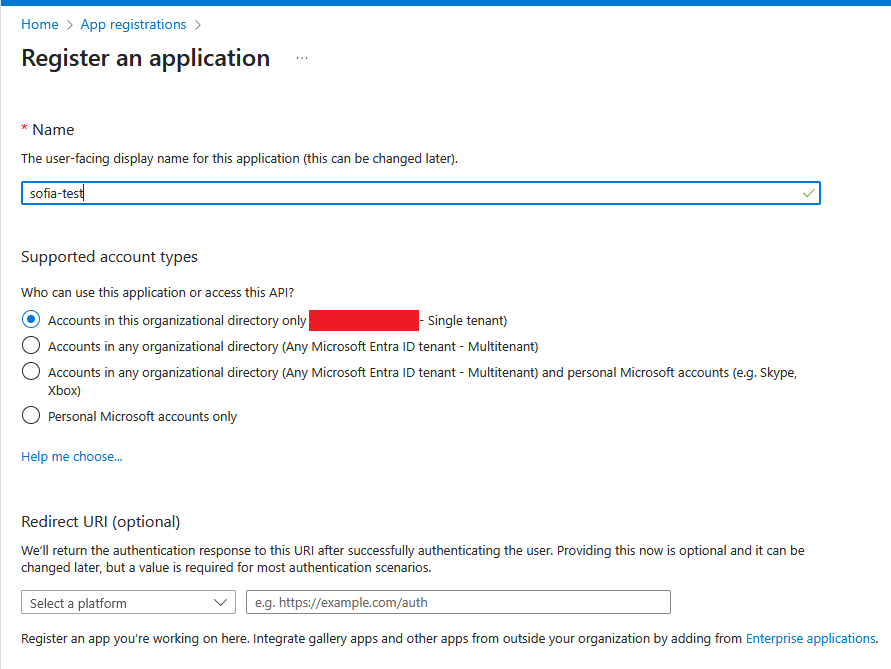
Task: Click the chevron after App registrations breadcrumb
Action: tap(198, 24)
